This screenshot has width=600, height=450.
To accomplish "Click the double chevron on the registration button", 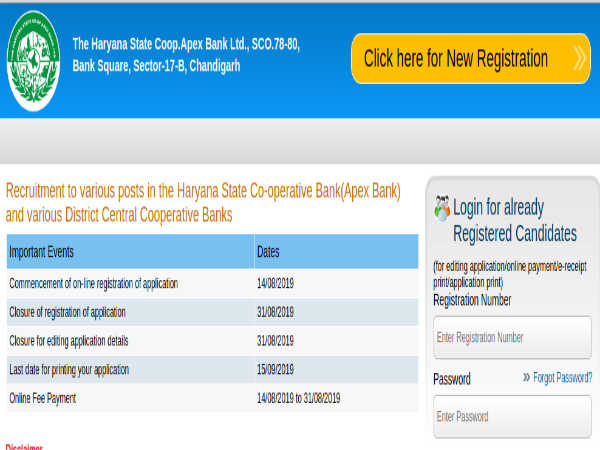I will (x=578, y=58).
